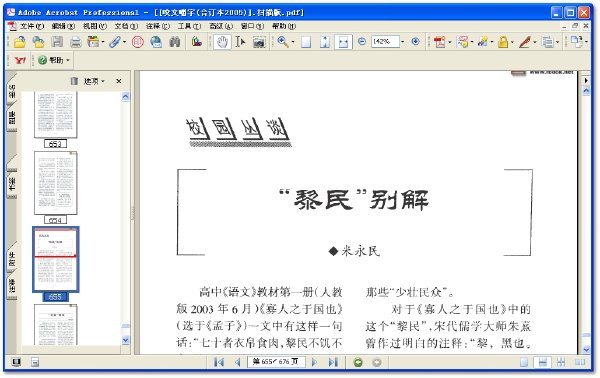Open the zoom percentage dropdown arrow
The image size is (600, 378).
[x=403, y=41]
